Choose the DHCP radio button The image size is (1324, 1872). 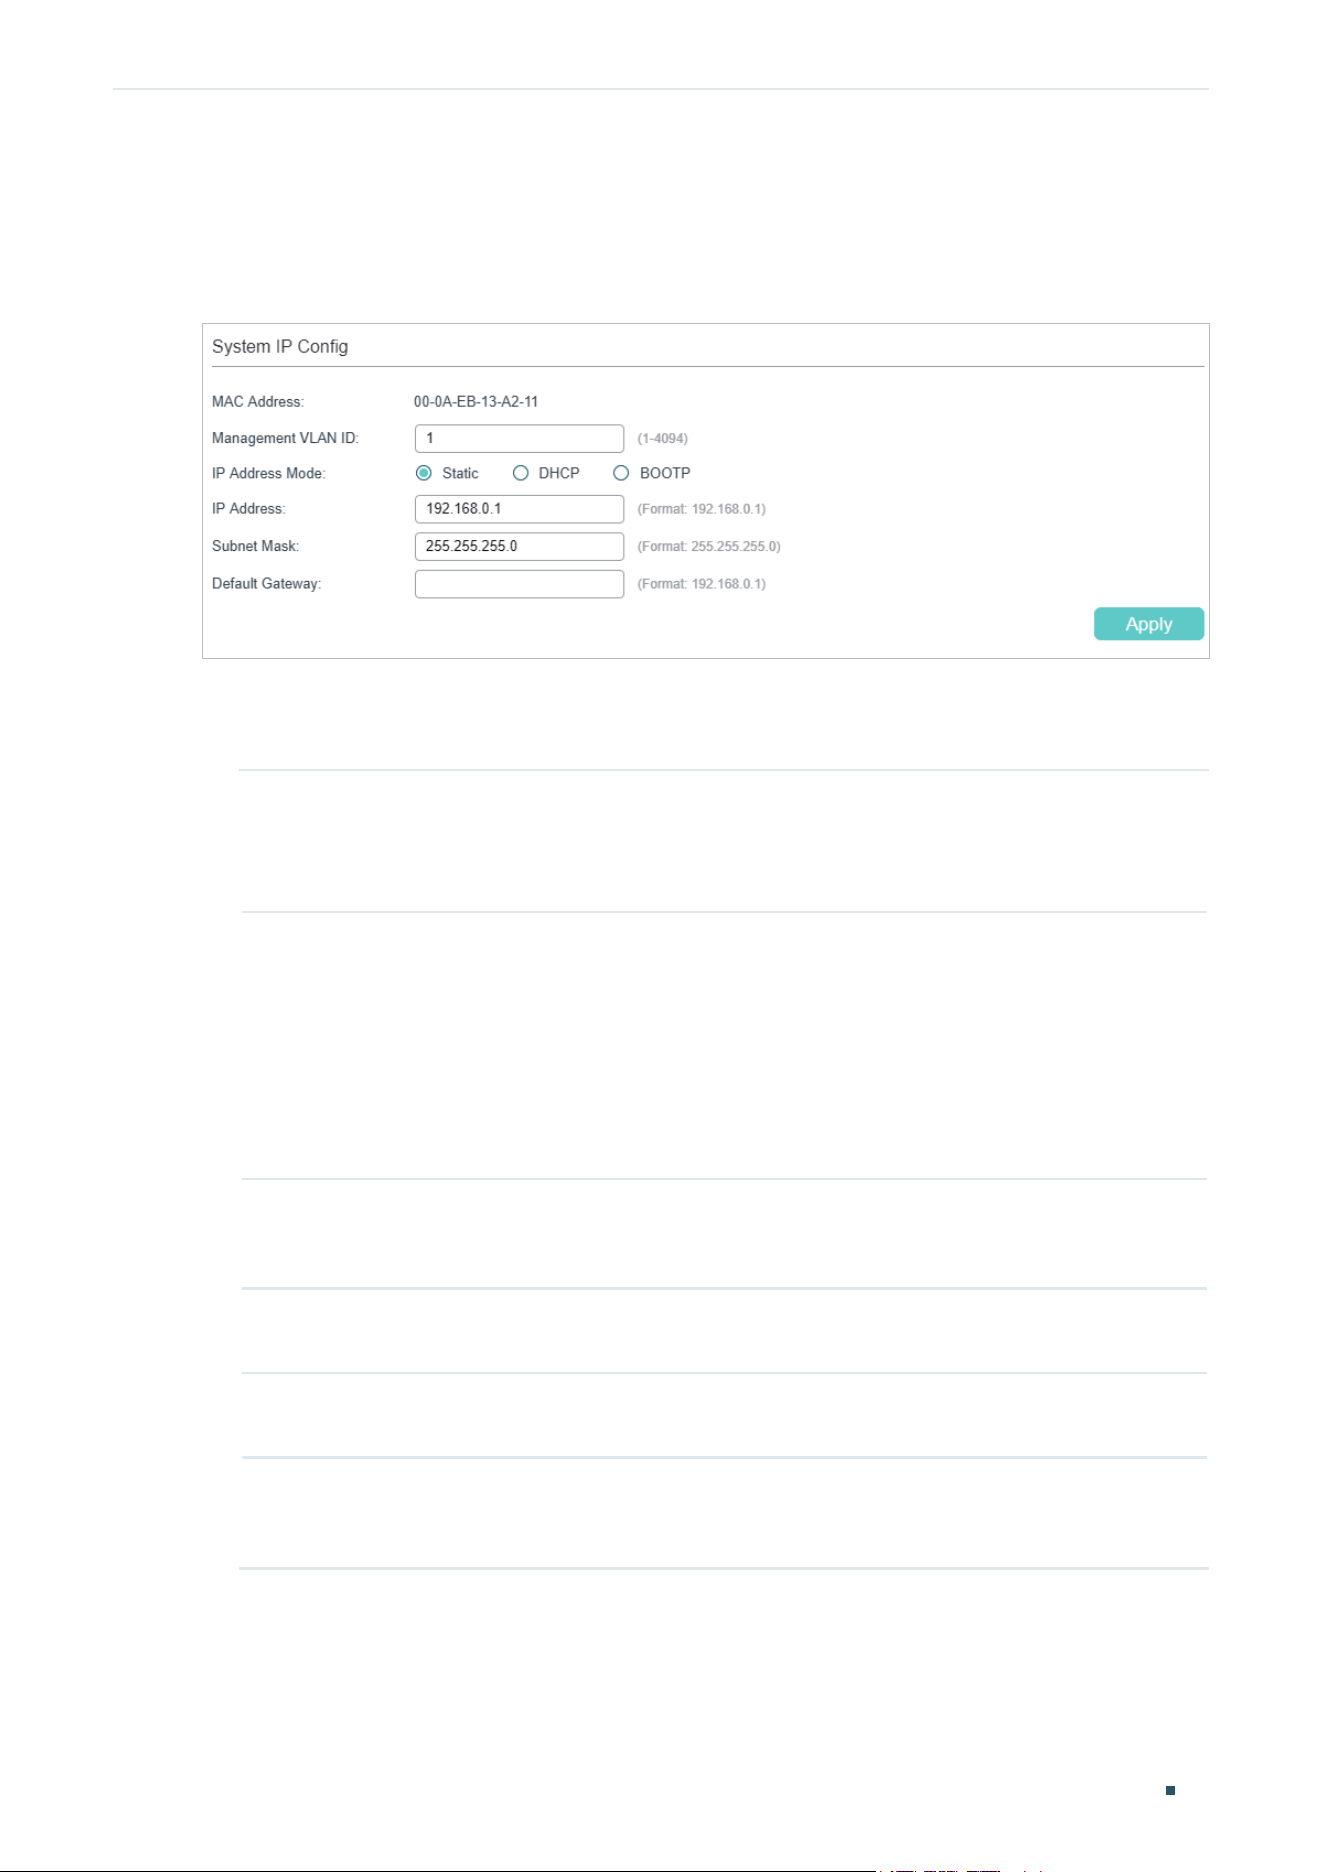(520, 473)
